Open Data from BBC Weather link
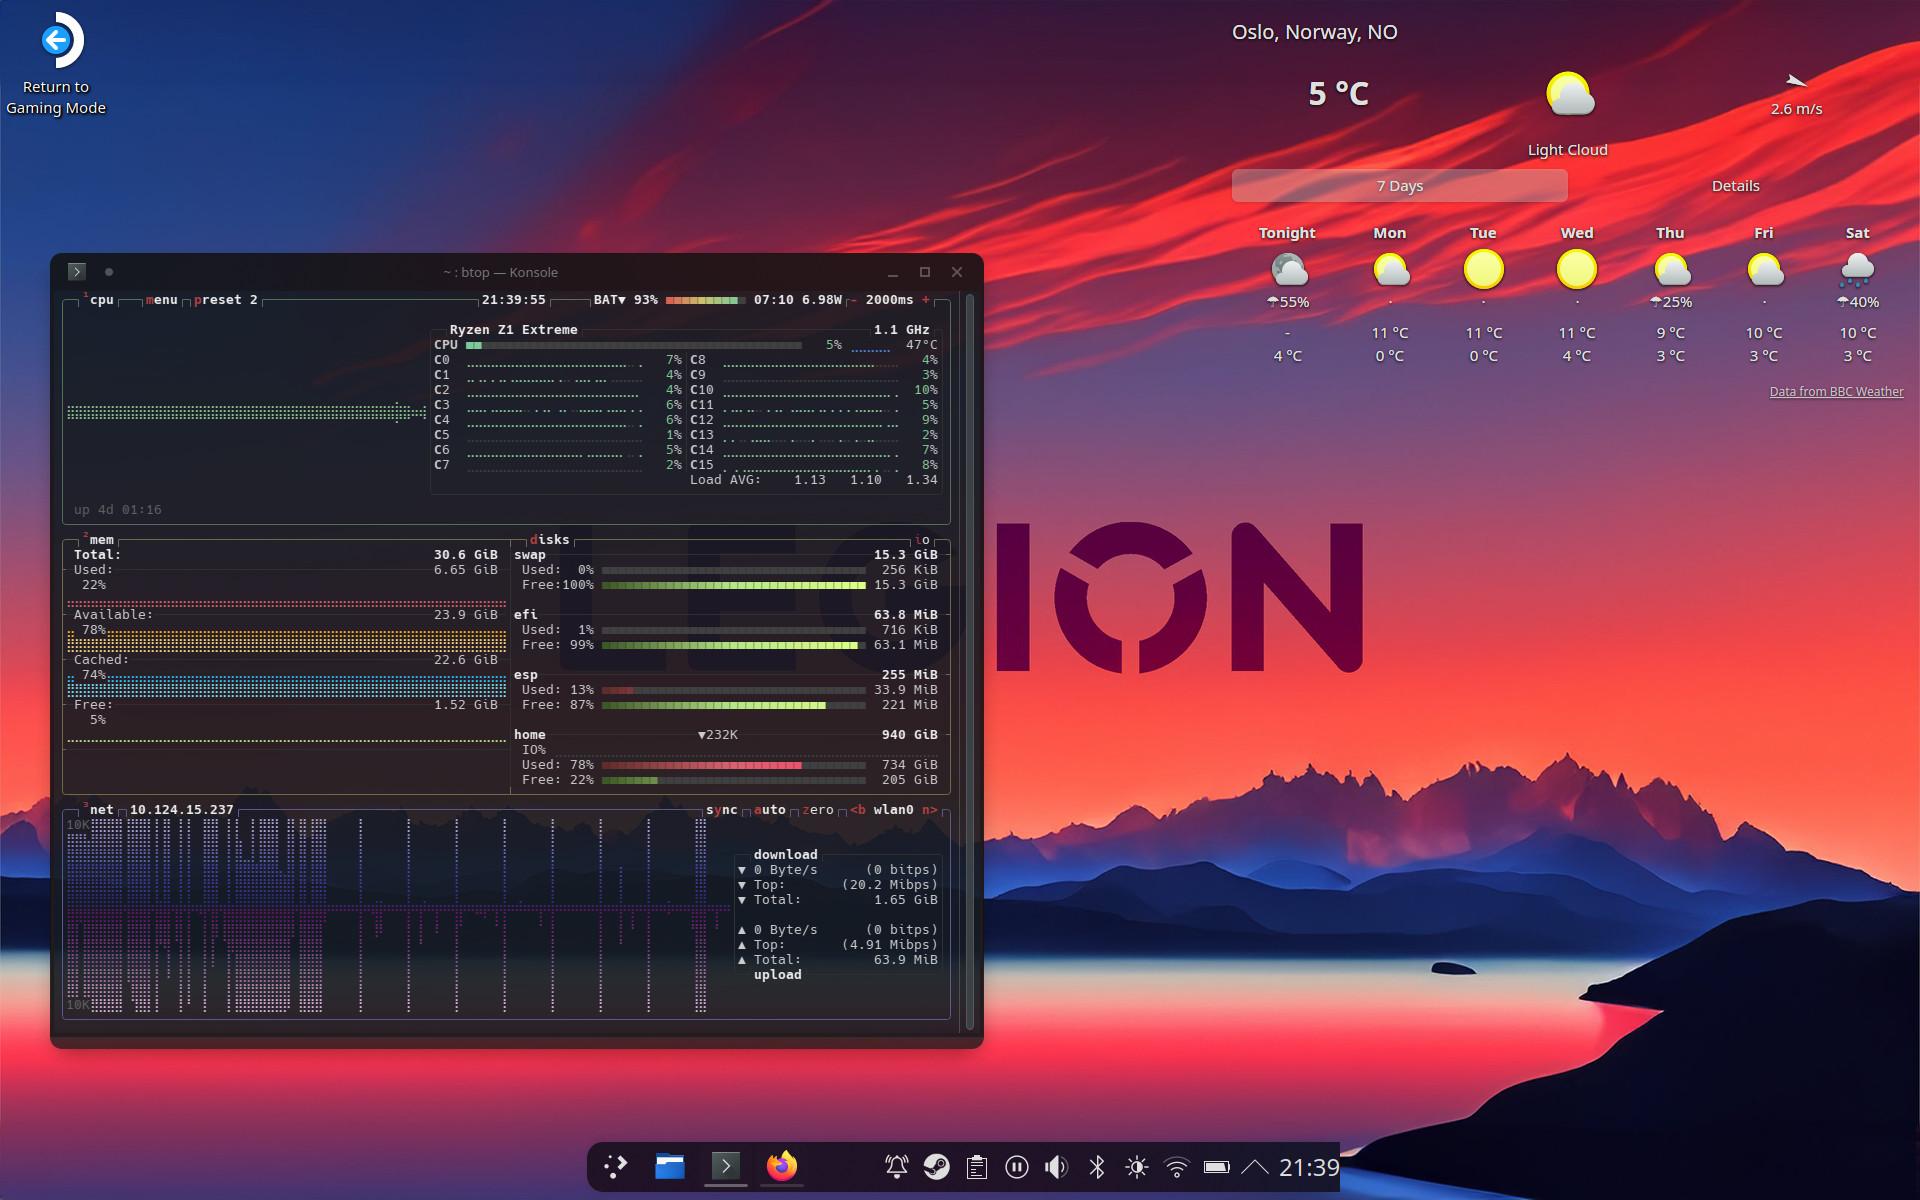Viewport: 1920px width, 1200px height. (x=1836, y=392)
